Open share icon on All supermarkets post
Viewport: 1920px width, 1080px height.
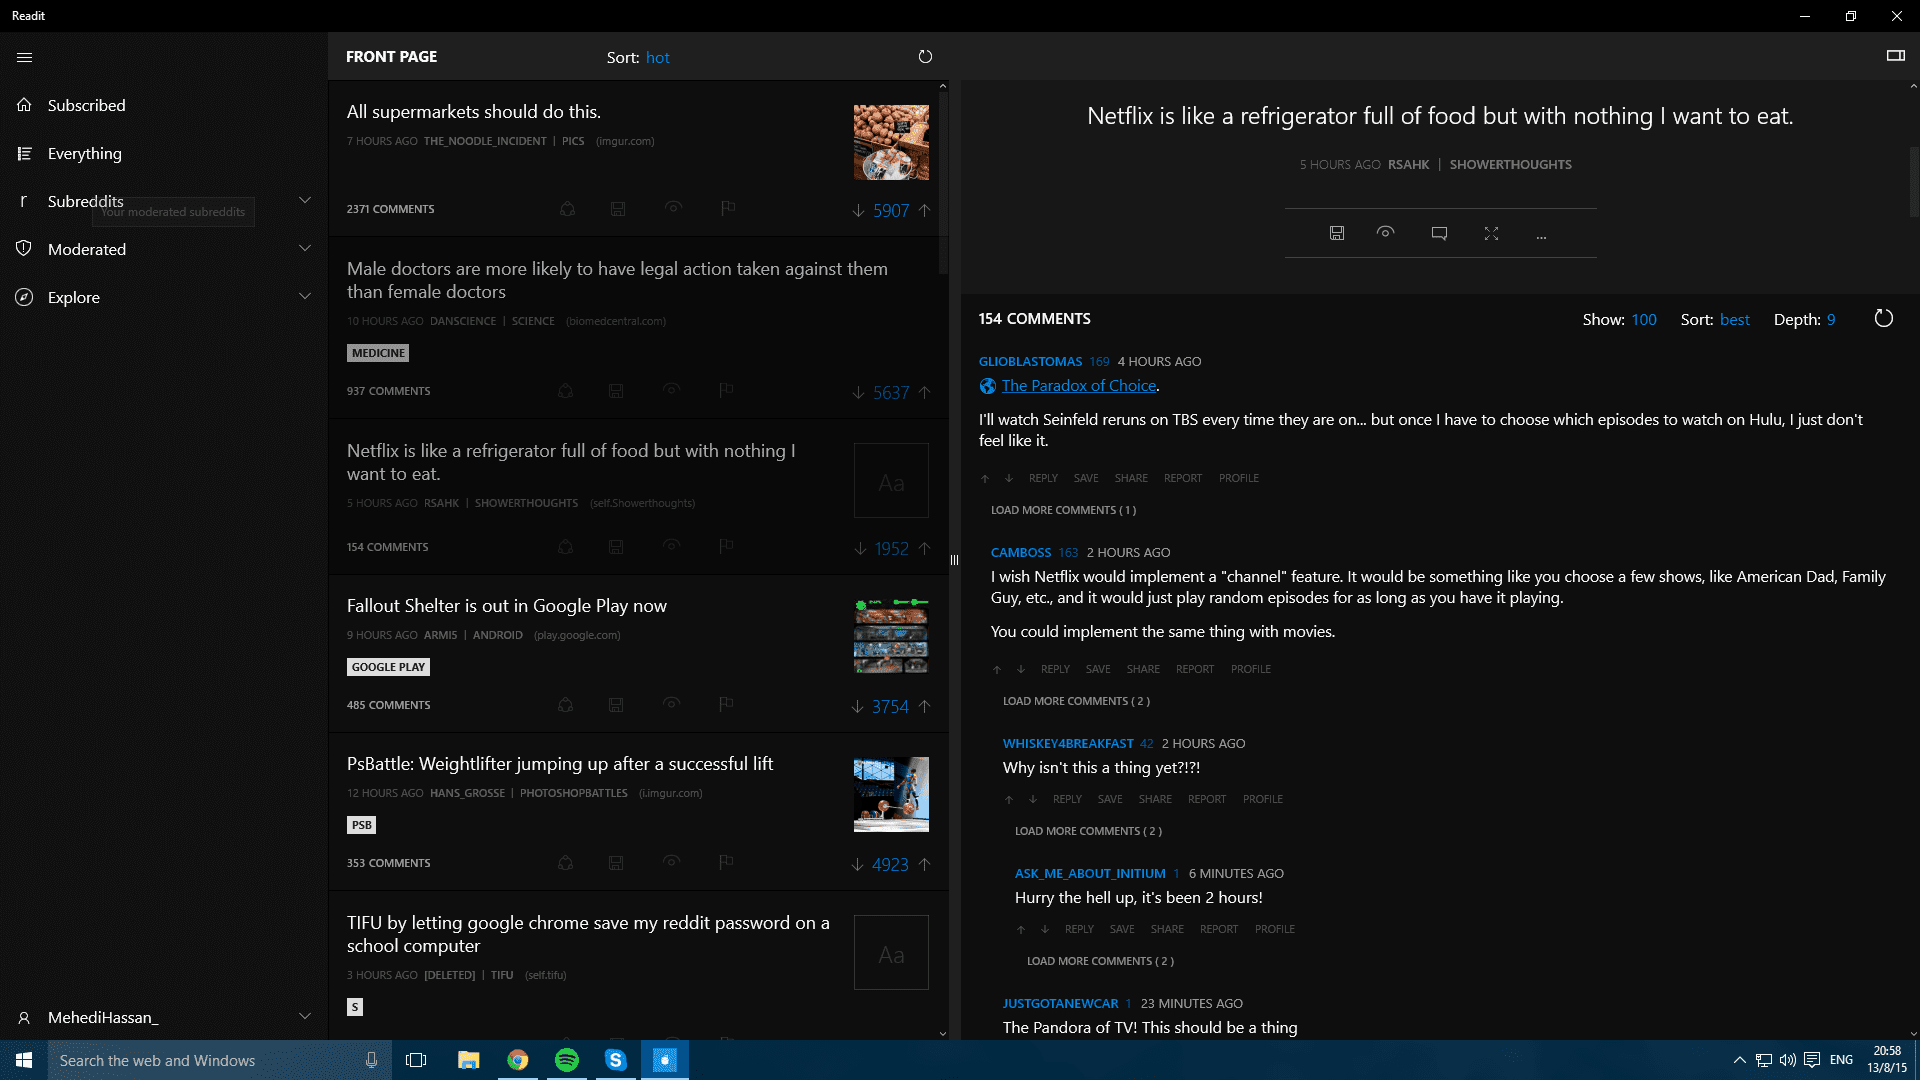tap(567, 209)
